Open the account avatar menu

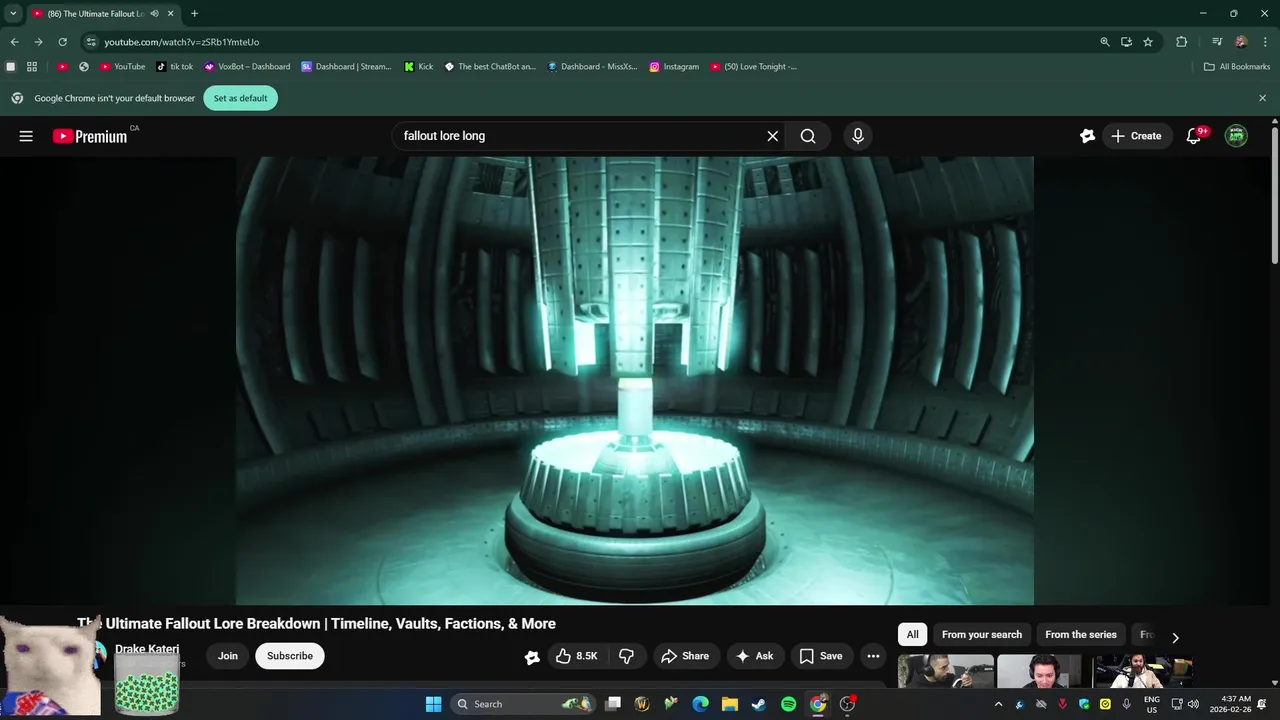[1236, 136]
